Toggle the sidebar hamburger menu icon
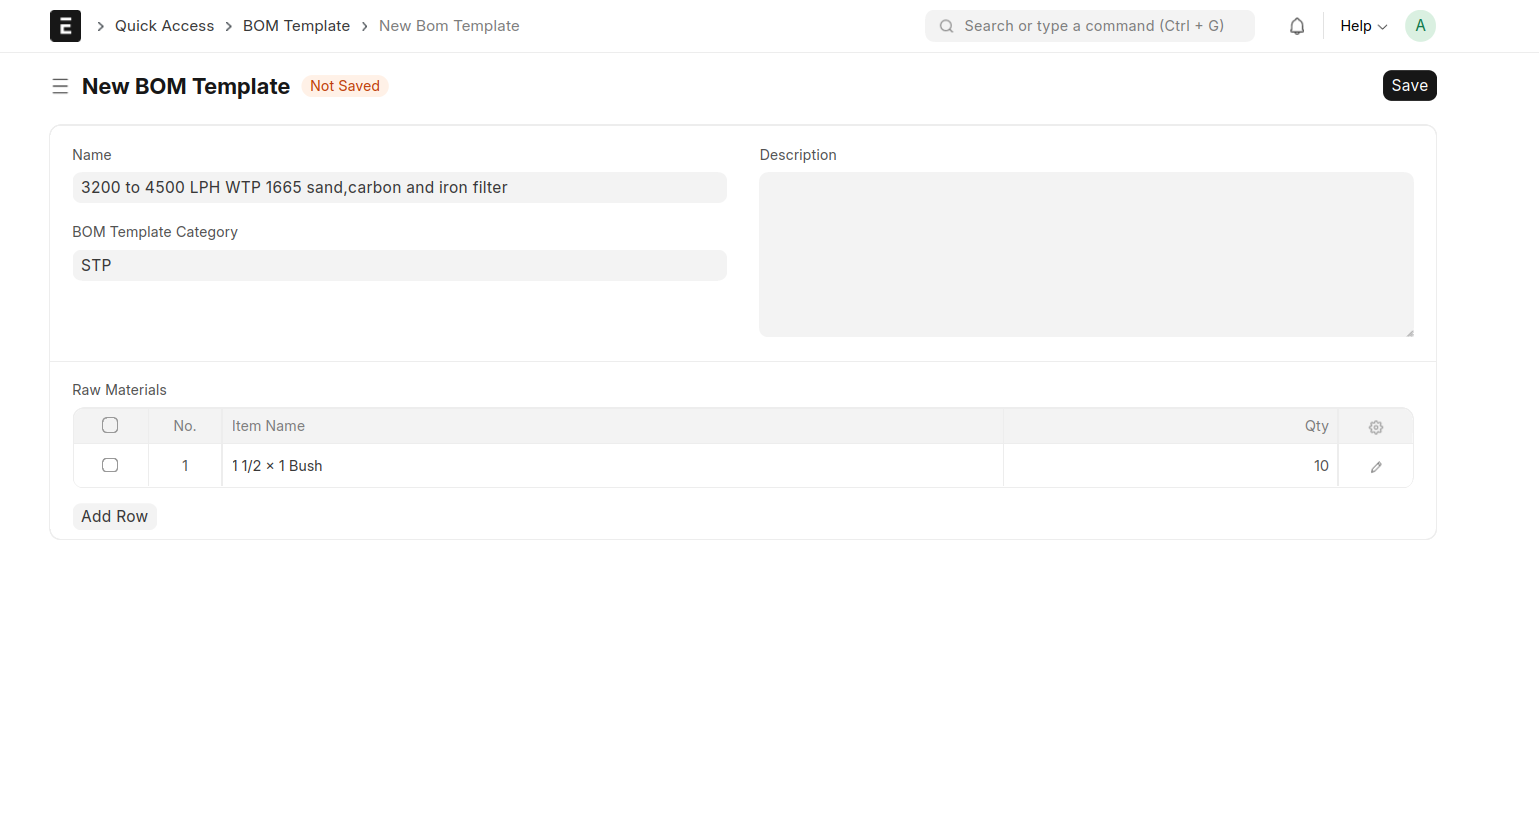The image size is (1539, 813). tap(60, 87)
